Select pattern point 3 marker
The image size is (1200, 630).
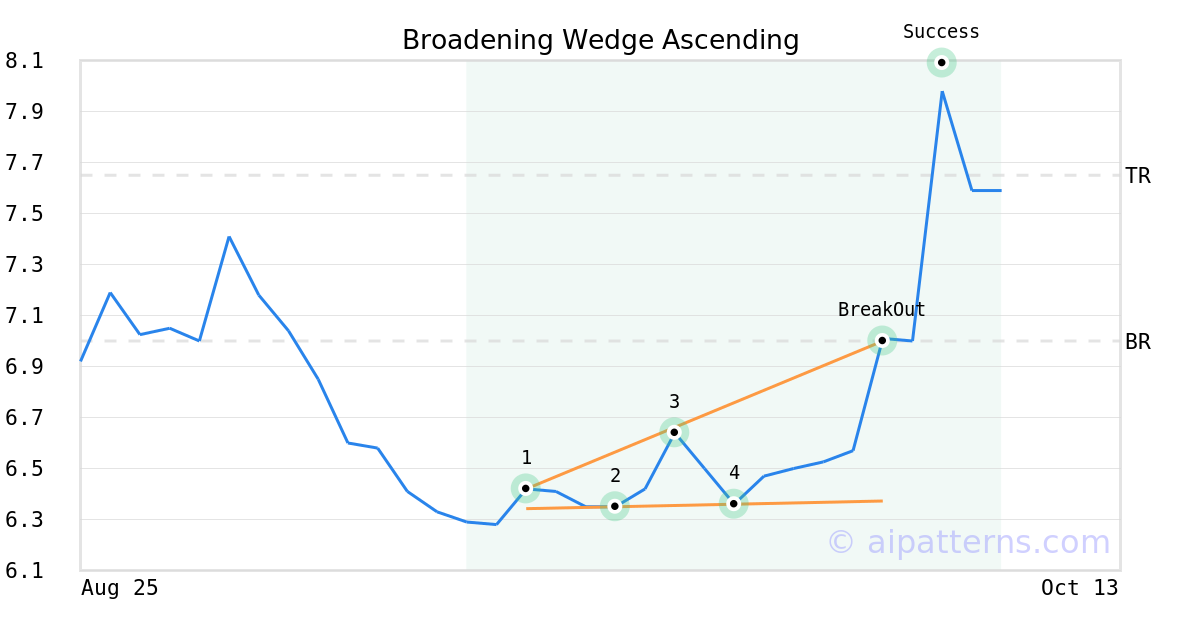[x=674, y=432]
